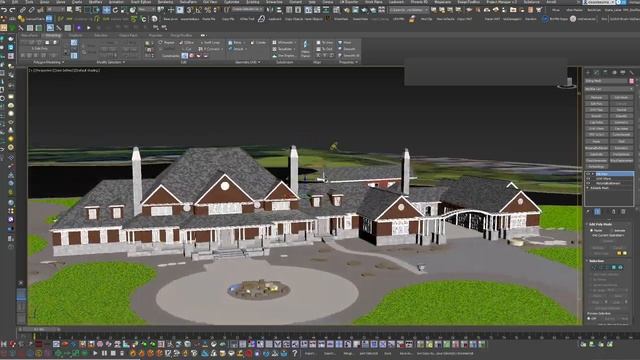640x360 pixels.
Task: Select the Unlink Selection tool
Action: (31, 10)
